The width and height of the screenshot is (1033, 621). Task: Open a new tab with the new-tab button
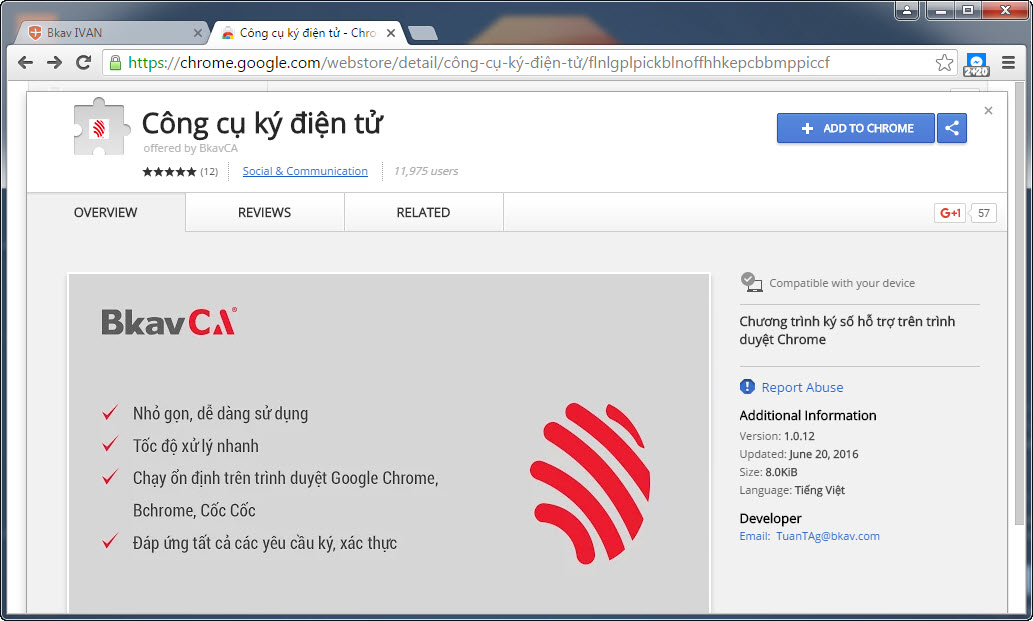[x=422, y=33]
